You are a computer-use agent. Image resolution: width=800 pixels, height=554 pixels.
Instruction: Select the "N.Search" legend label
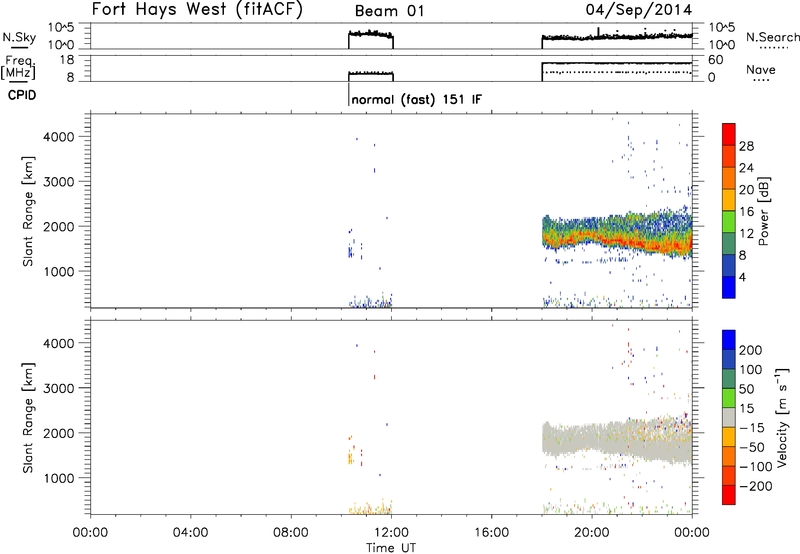[x=772, y=37]
